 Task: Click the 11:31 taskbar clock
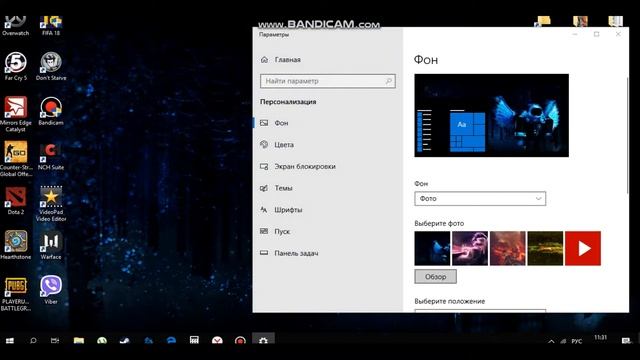click(600, 338)
